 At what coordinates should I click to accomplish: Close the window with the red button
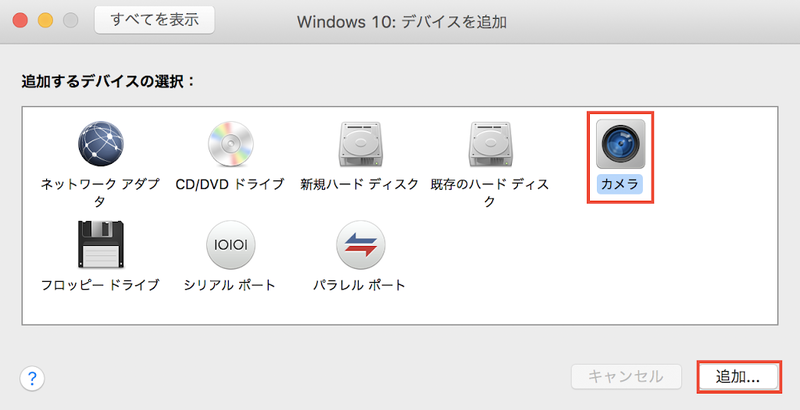click(21, 20)
